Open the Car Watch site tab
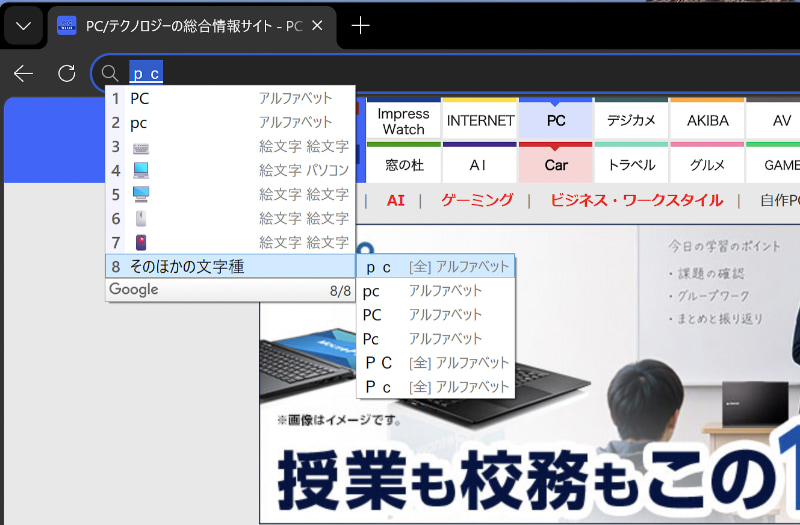The height and width of the screenshot is (525, 800). 556,164
